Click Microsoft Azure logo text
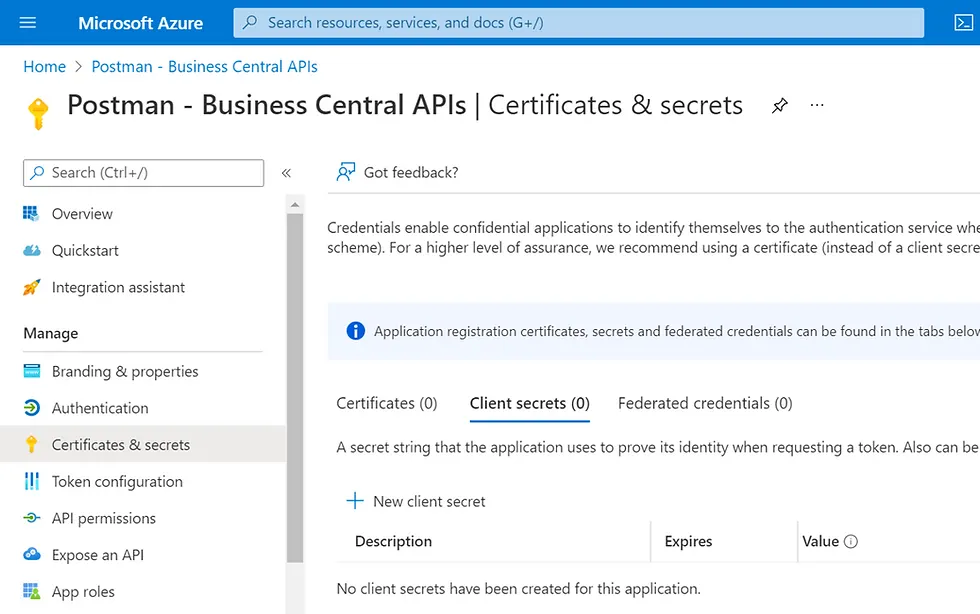 pyautogui.click(x=141, y=23)
